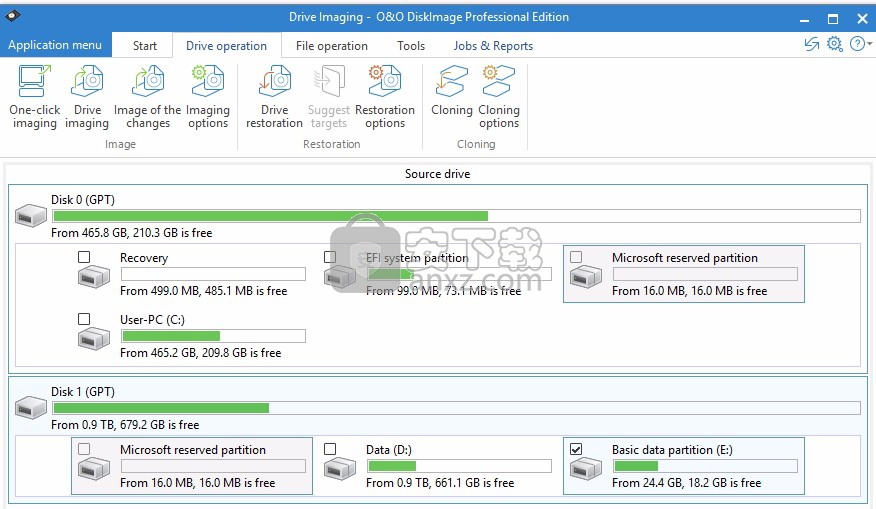
Task: Open Imaging options
Action: click(x=208, y=97)
